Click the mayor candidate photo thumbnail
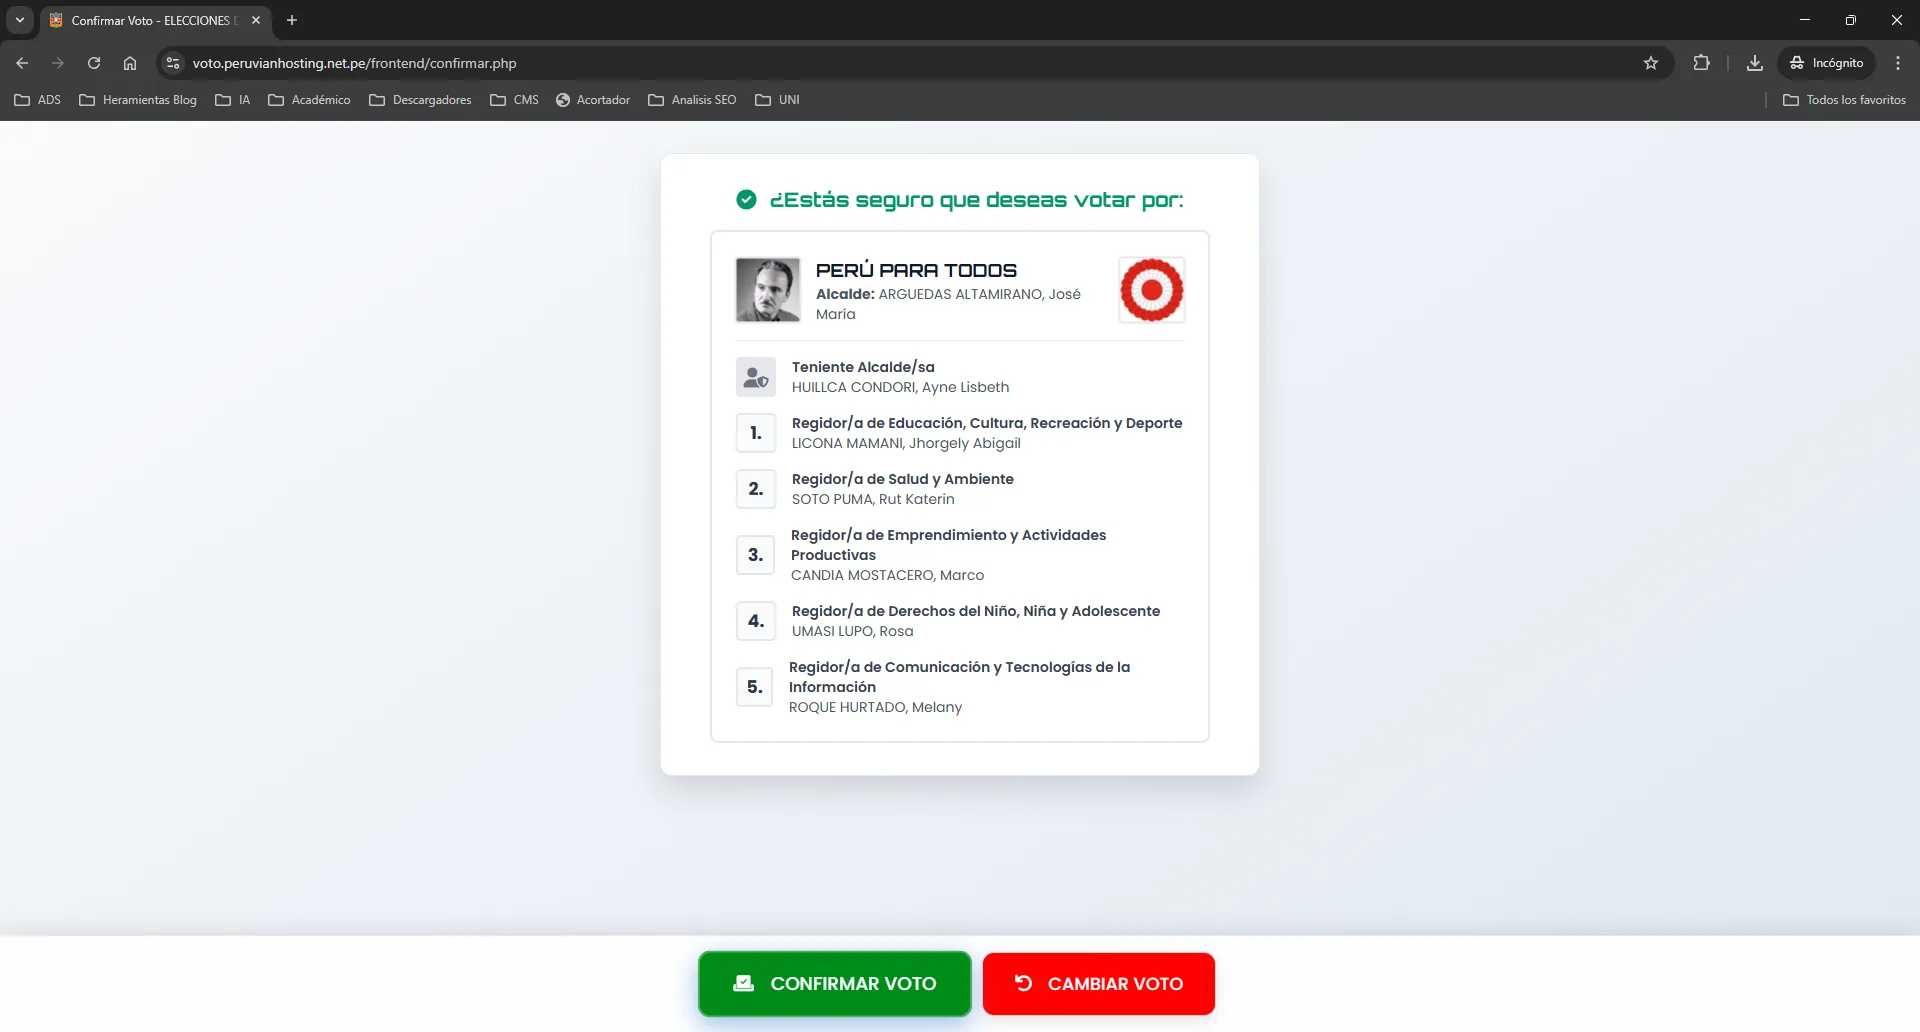Viewport: 1920px width, 1032px height. pos(767,290)
